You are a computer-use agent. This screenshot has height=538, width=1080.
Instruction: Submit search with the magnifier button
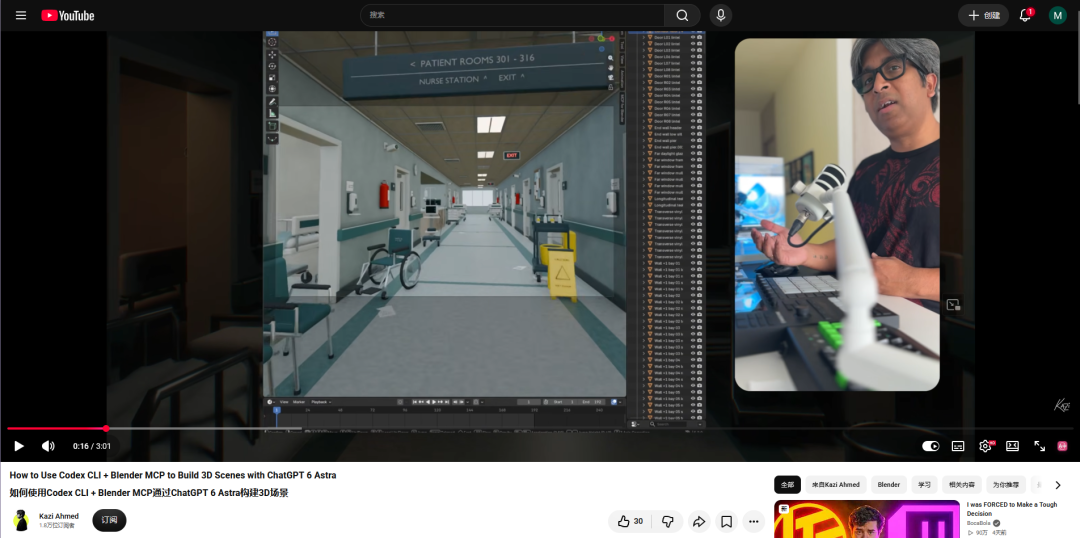682,15
